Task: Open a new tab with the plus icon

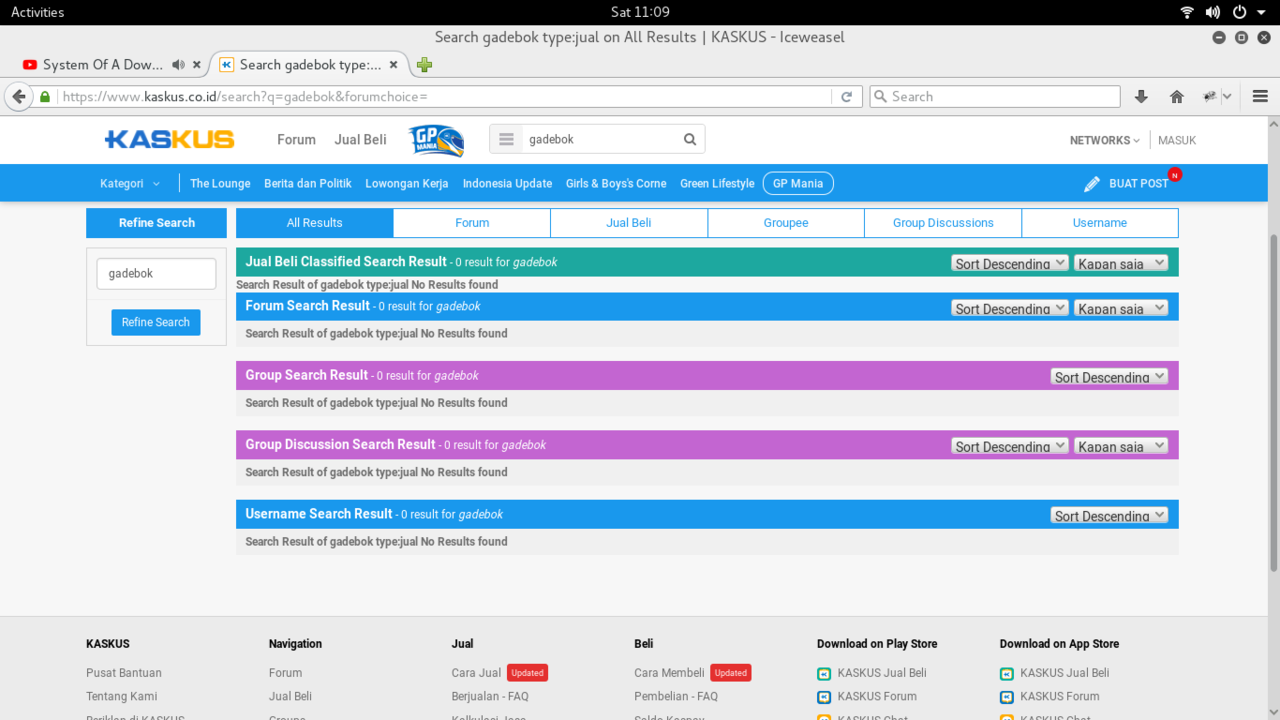Action: point(424,65)
